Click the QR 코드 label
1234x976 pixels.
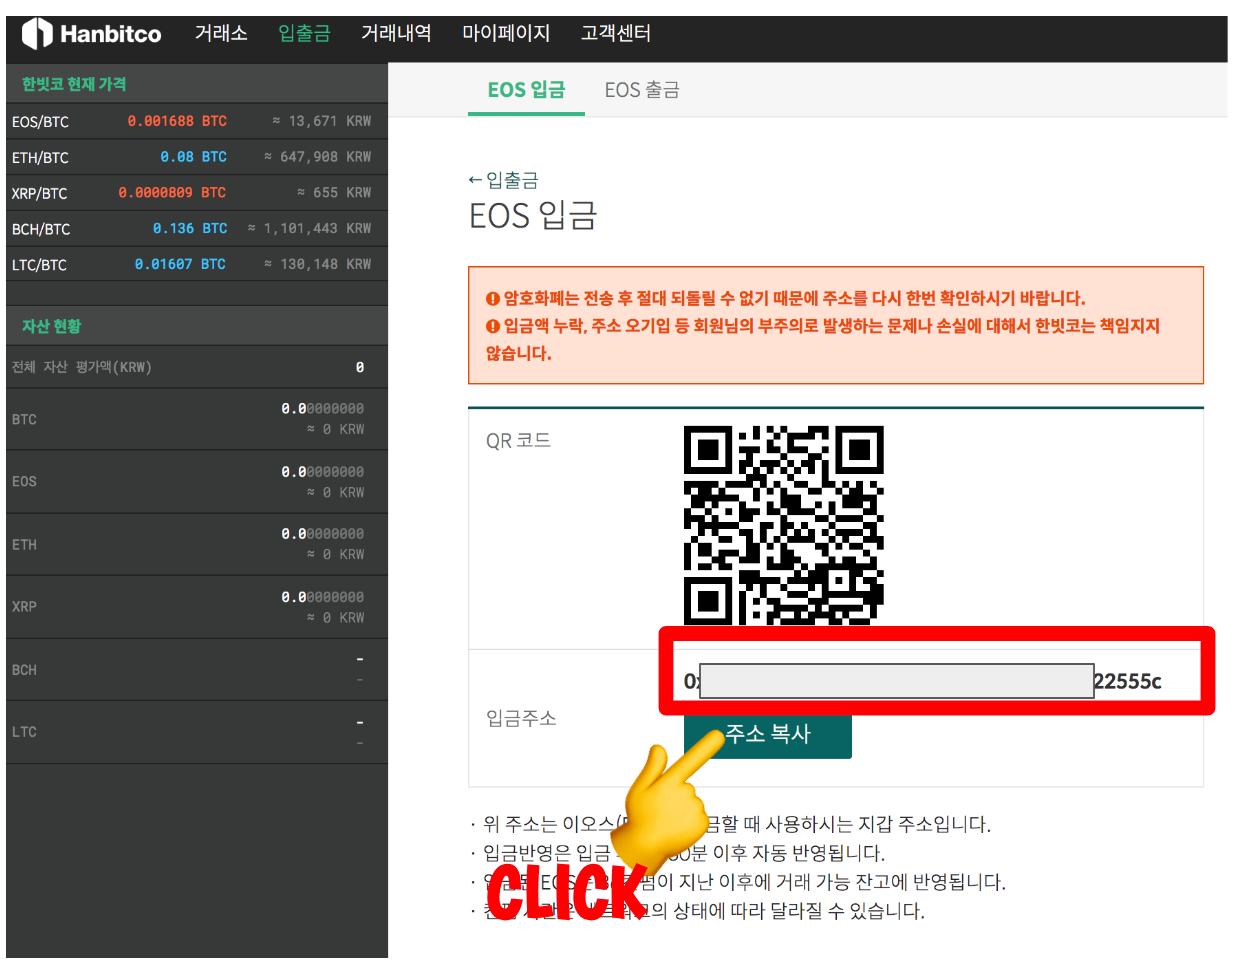click(x=518, y=441)
